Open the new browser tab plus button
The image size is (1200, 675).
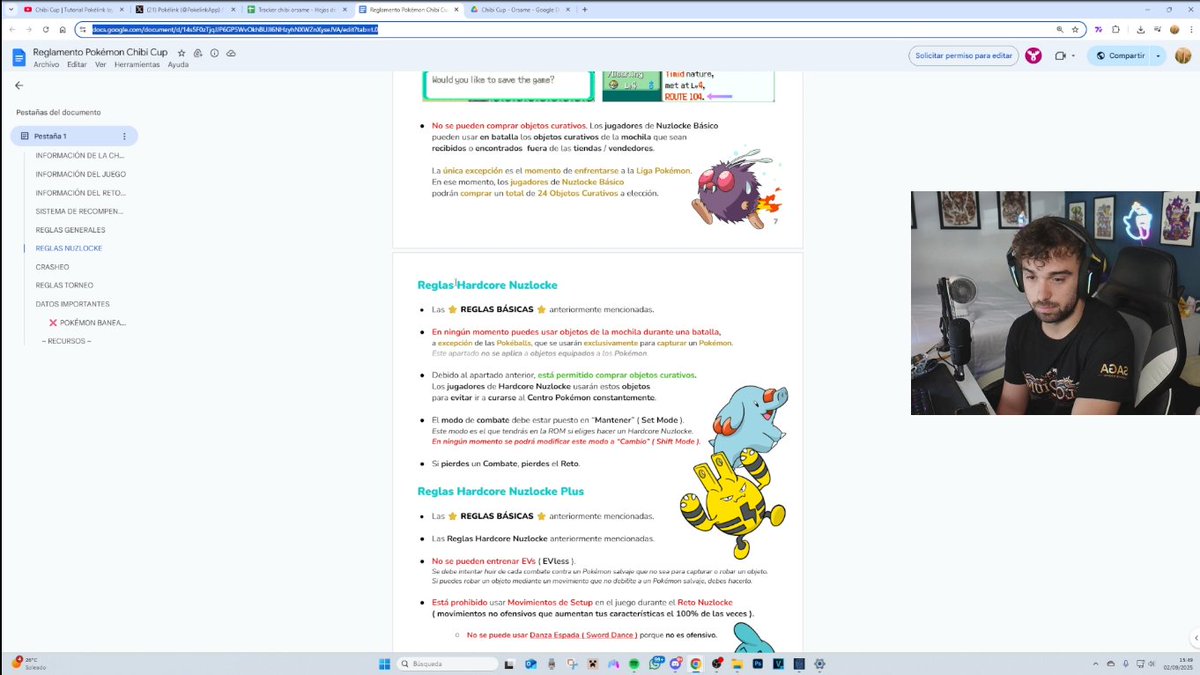pos(584,9)
